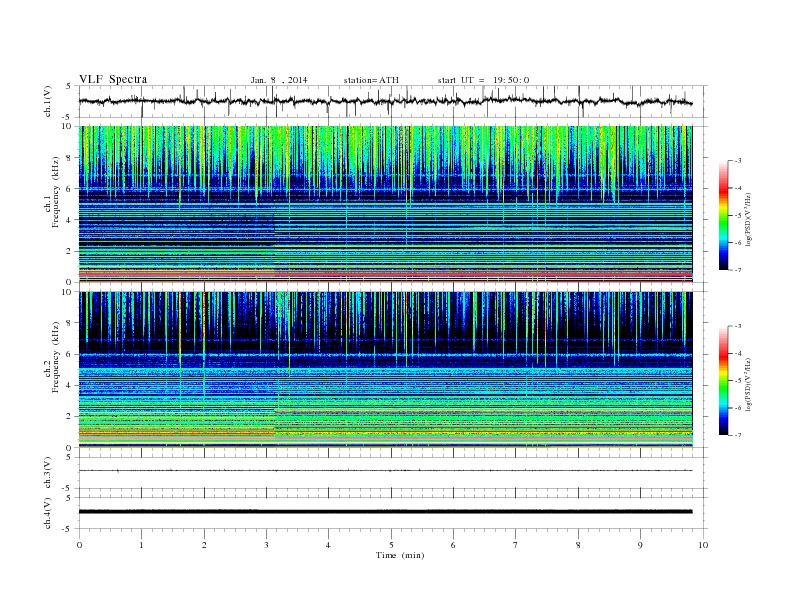Click the "station=ATH" label
Screen dimensions: 792x612
click(x=371, y=80)
